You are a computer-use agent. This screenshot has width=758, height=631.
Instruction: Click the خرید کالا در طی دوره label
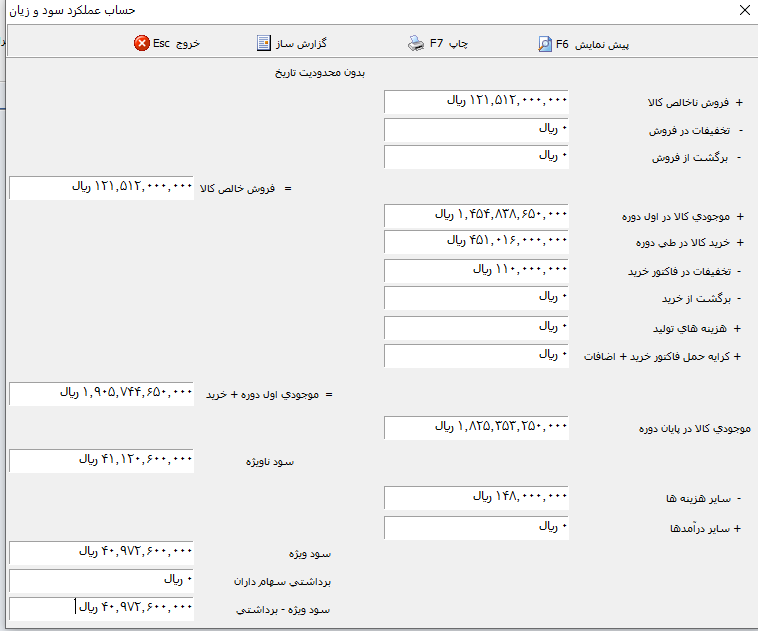coord(683,243)
